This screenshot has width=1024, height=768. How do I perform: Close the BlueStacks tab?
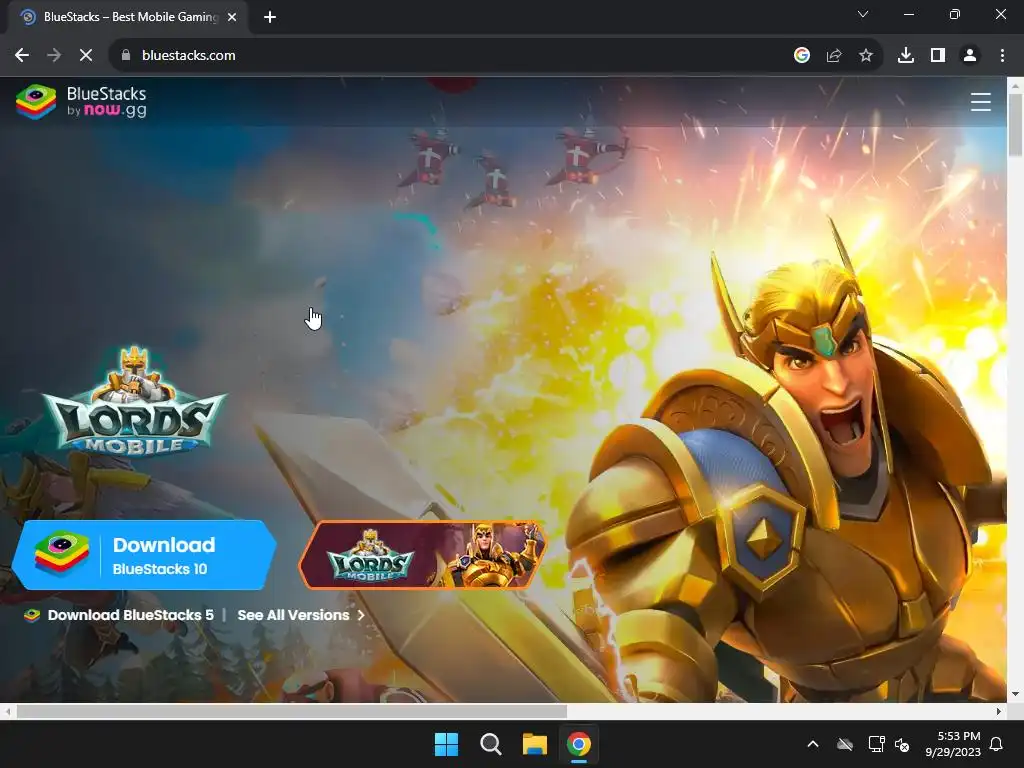232,18
